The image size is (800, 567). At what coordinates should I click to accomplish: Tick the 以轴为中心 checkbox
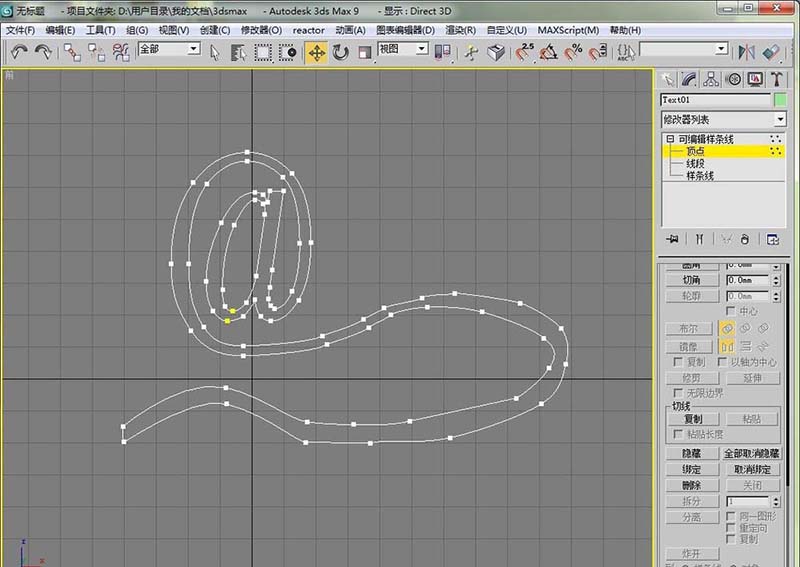pyautogui.click(x=723, y=362)
